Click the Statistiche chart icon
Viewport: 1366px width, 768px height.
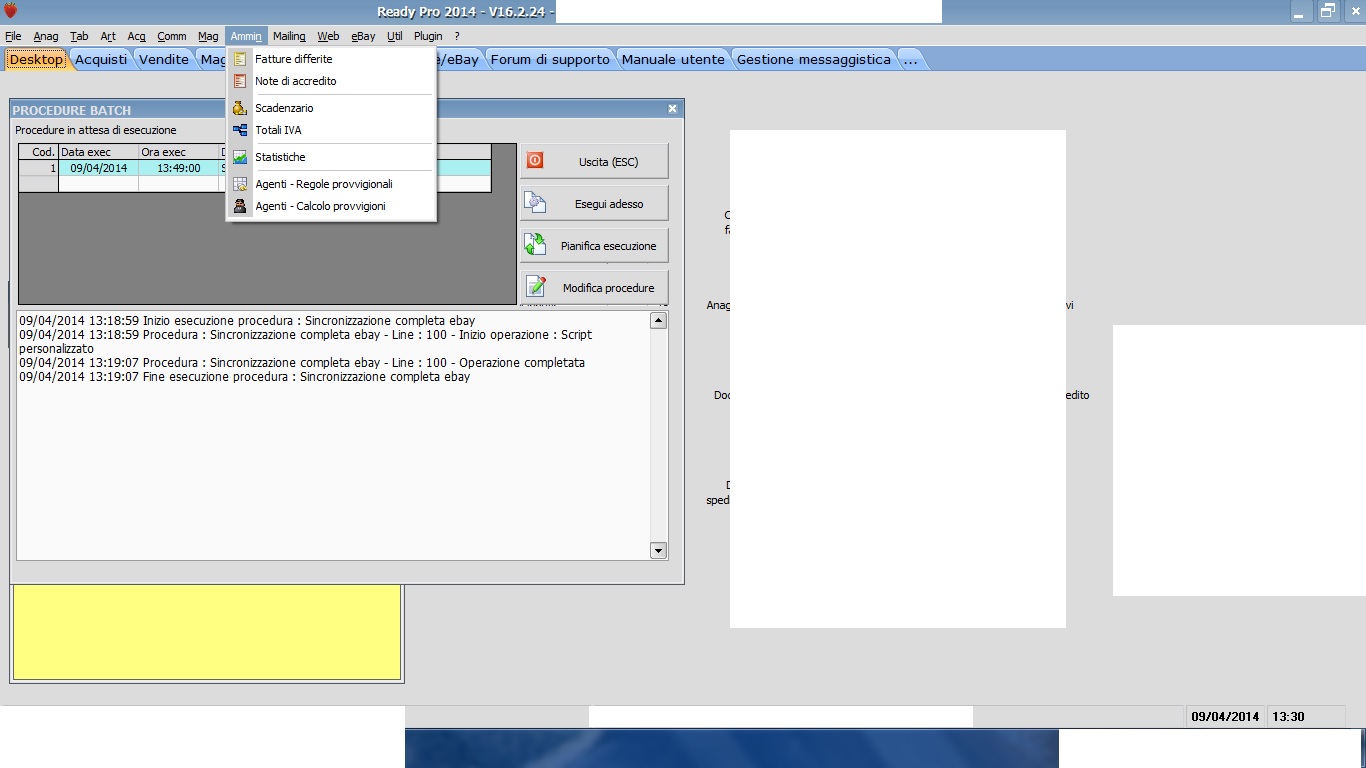(239, 157)
